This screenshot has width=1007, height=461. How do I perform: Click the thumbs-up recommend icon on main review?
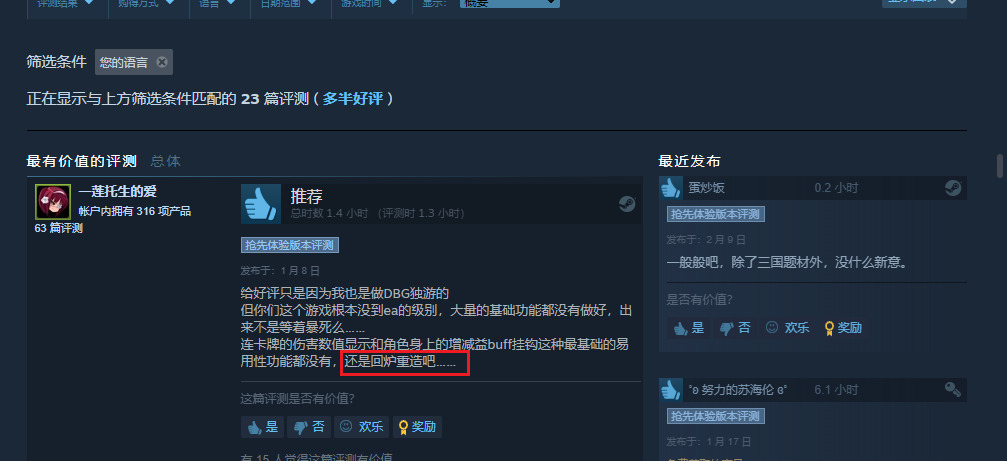click(x=261, y=204)
